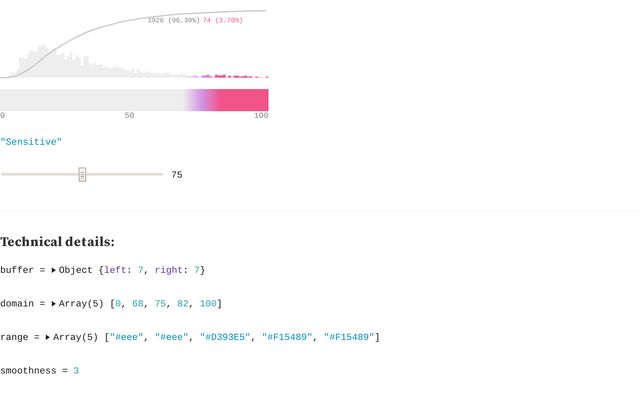Click the "Sensitive" string output

pyautogui.click(x=31, y=142)
